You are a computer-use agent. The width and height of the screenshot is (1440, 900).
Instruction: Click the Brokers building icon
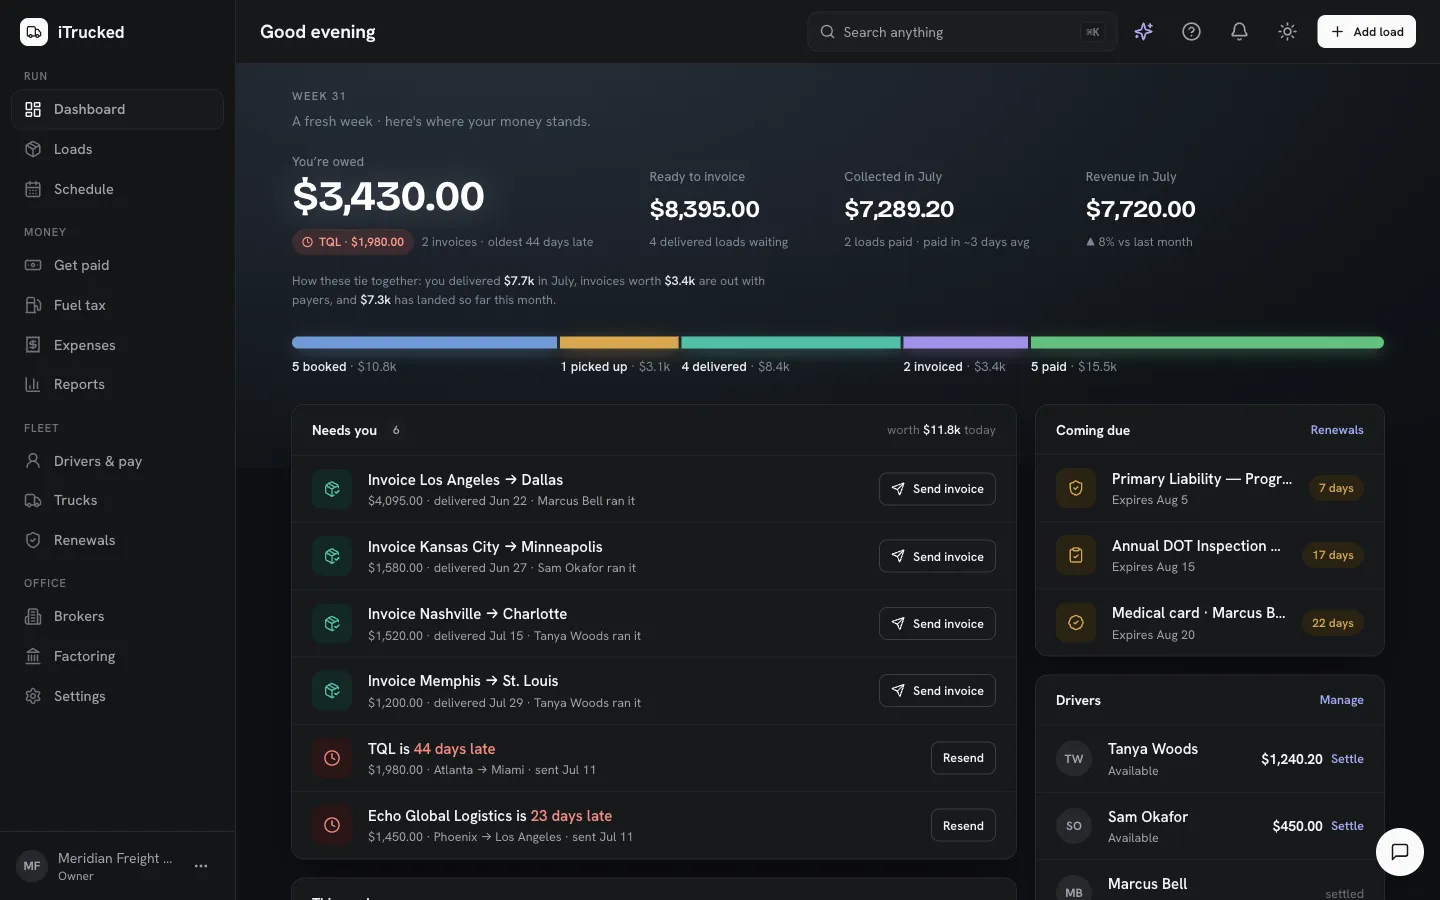click(x=33, y=616)
